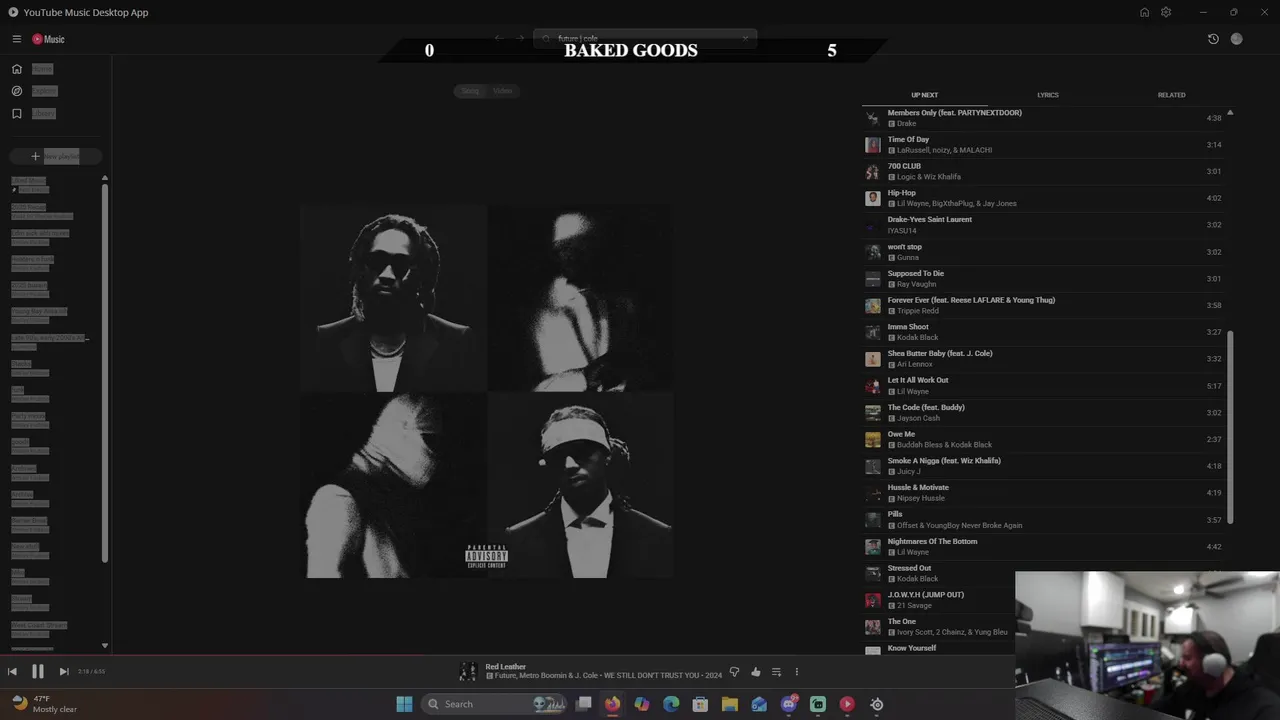Open Microsoft Edge from the taskbar

click(x=671, y=704)
